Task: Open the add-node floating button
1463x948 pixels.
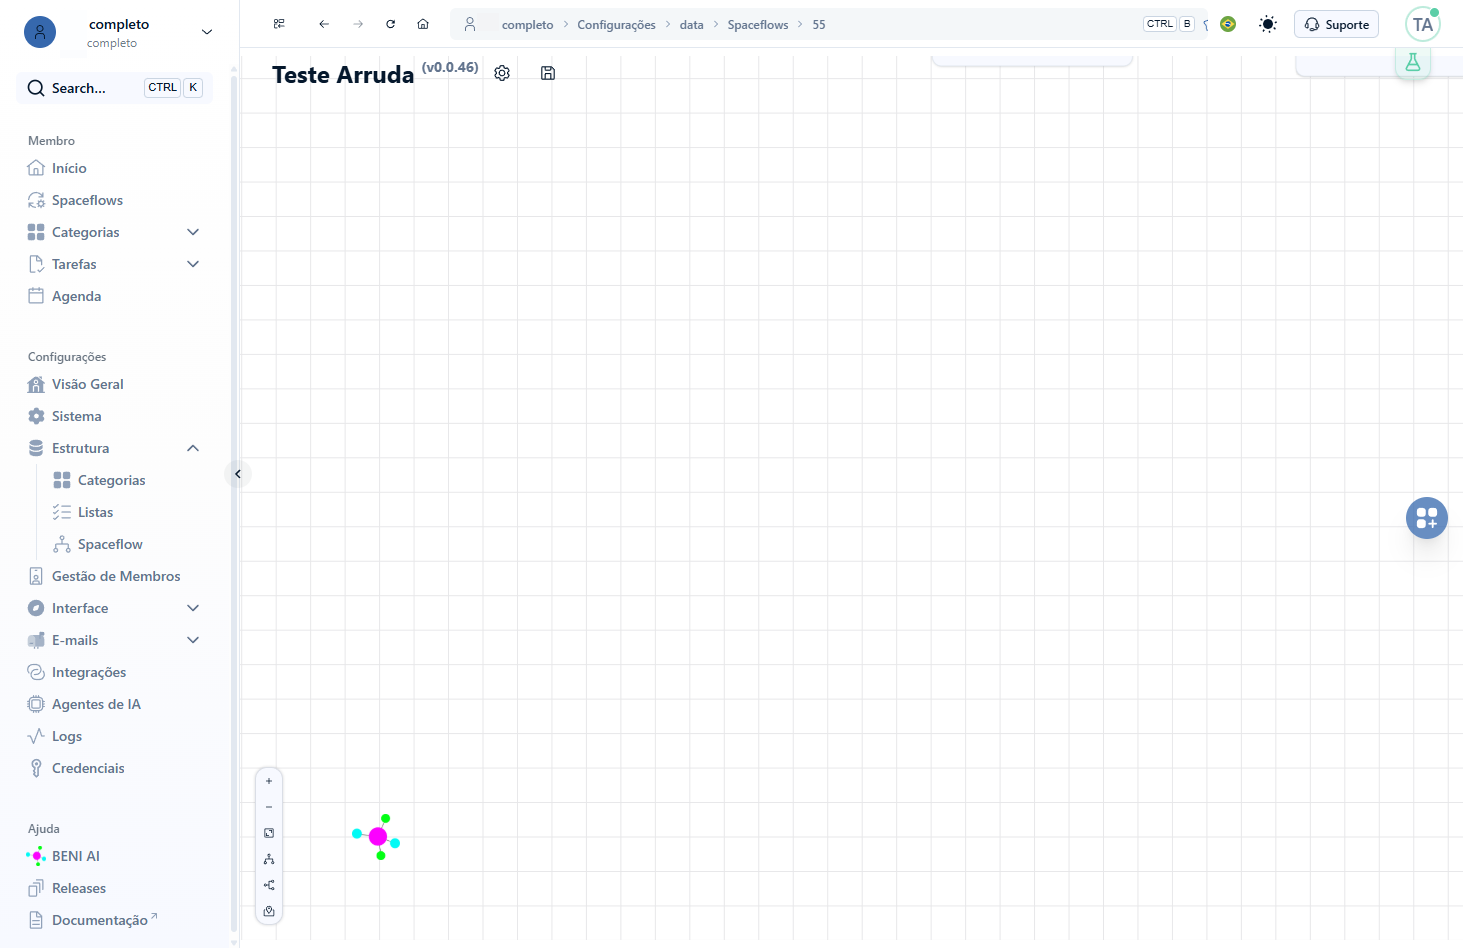Action: tap(1427, 518)
